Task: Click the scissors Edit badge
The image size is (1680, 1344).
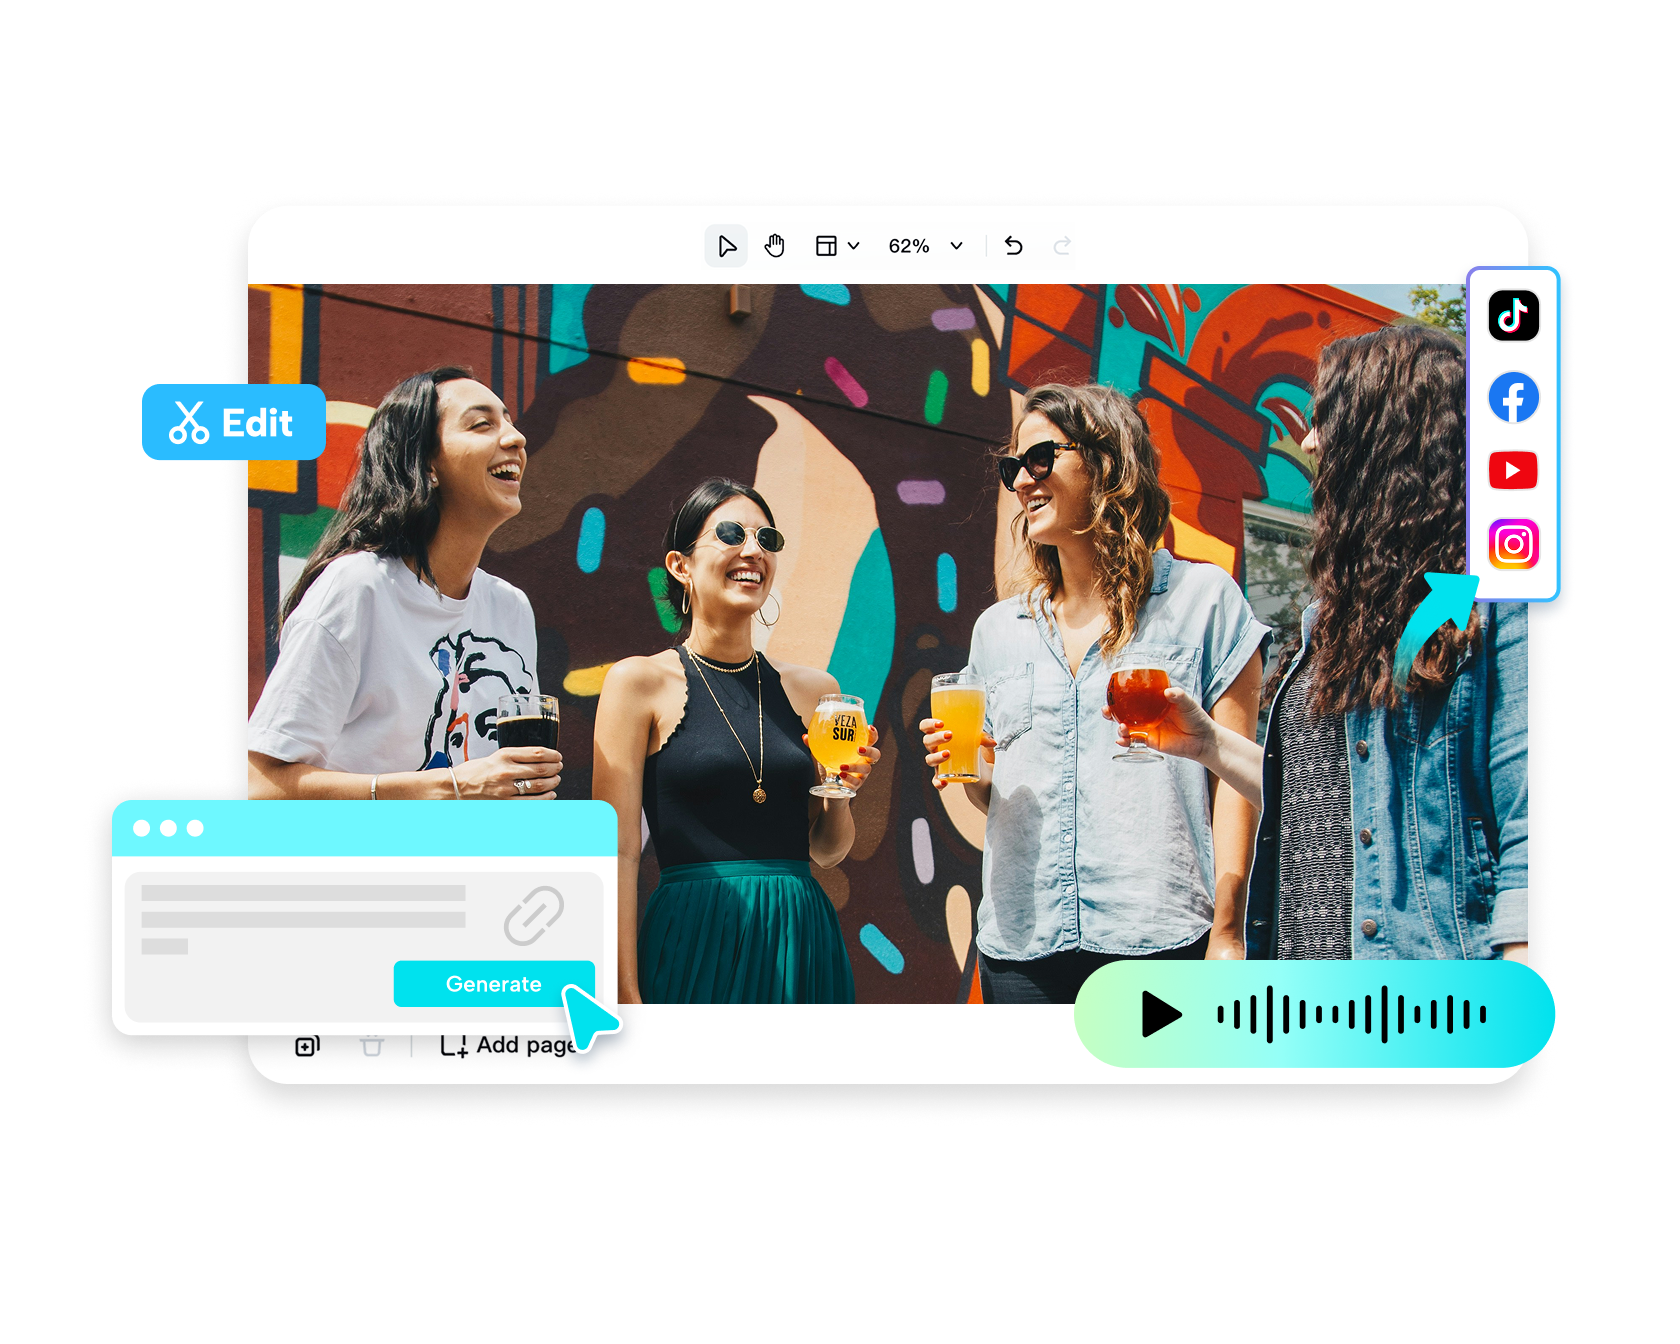Action: click(234, 422)
